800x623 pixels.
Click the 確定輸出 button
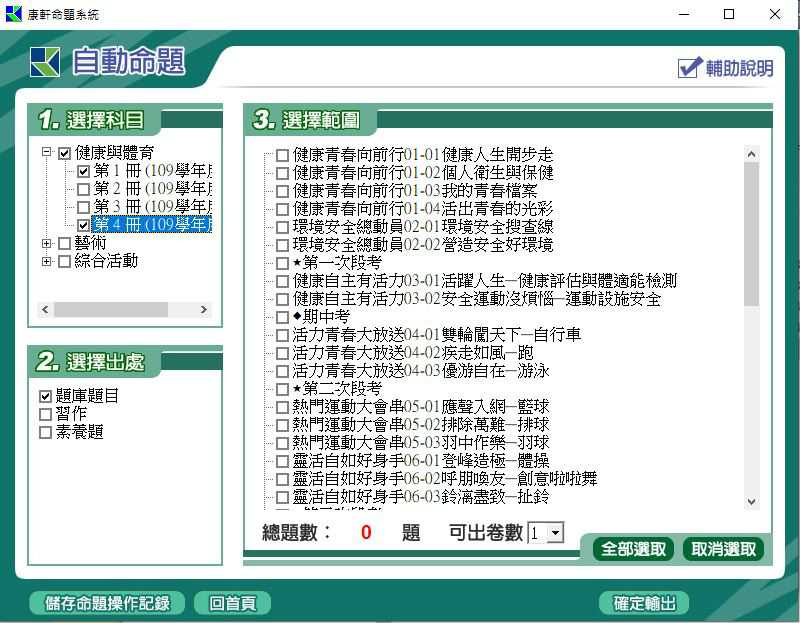(644, 603)
